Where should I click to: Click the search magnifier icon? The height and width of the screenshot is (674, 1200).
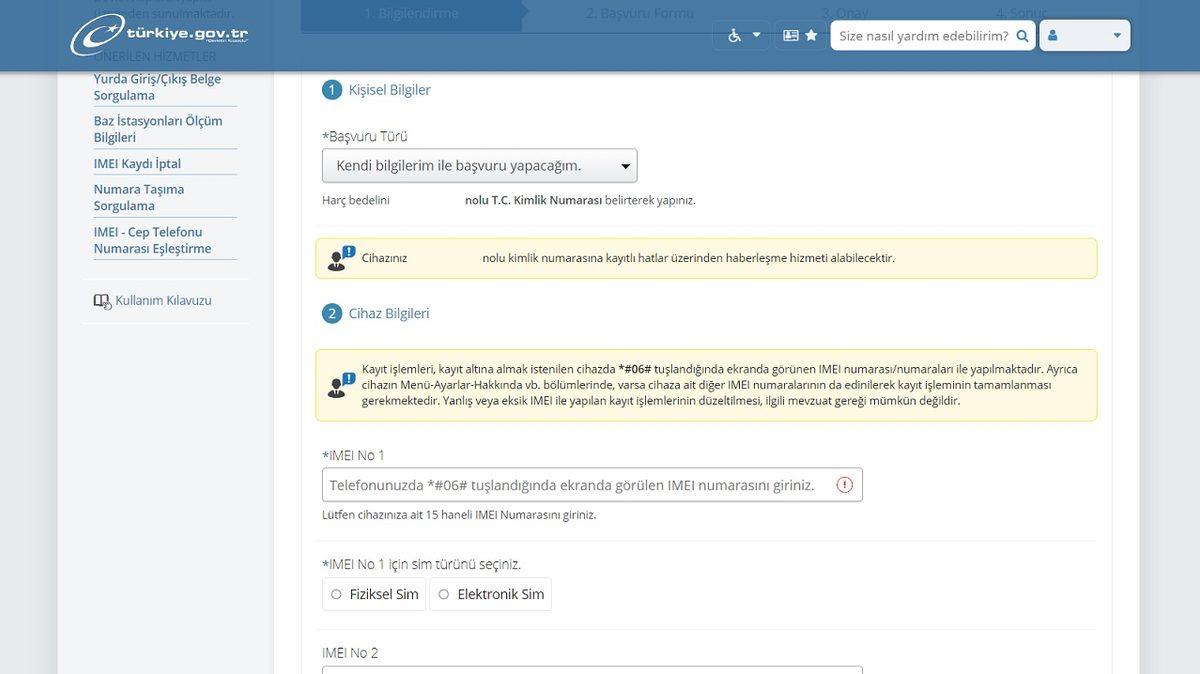[1022, 36]
